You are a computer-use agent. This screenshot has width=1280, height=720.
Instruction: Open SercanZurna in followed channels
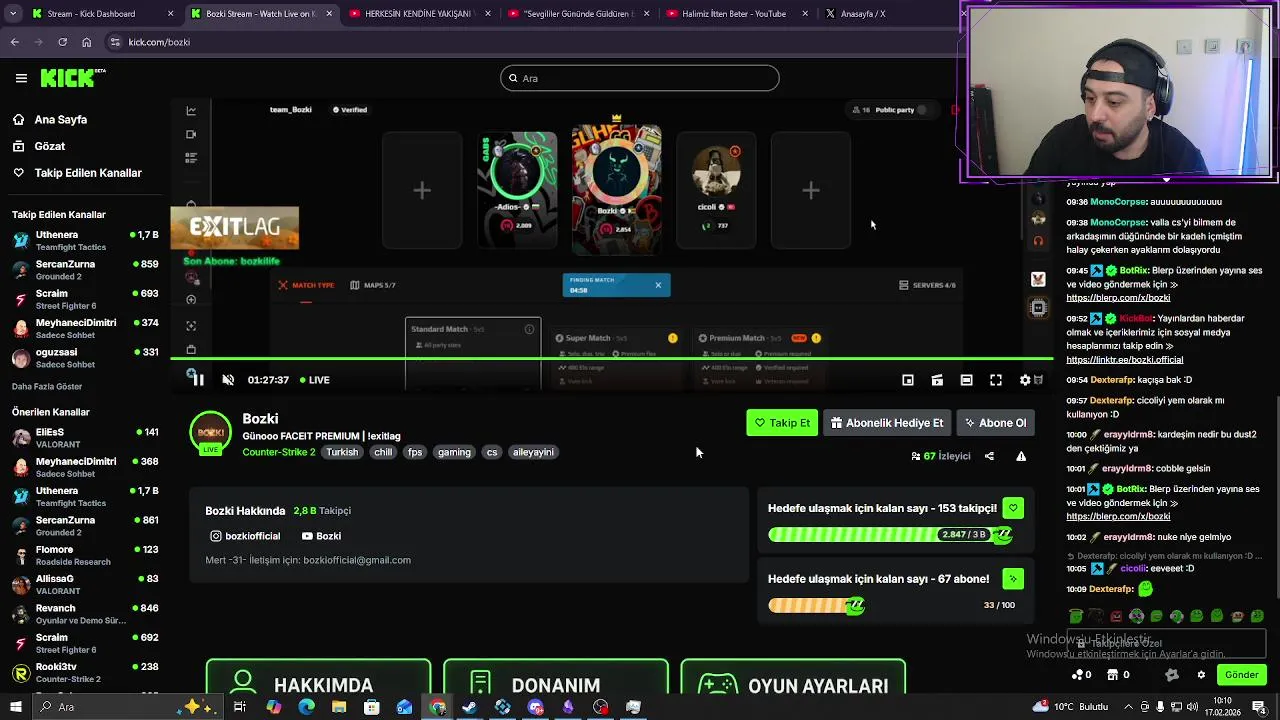85,270
